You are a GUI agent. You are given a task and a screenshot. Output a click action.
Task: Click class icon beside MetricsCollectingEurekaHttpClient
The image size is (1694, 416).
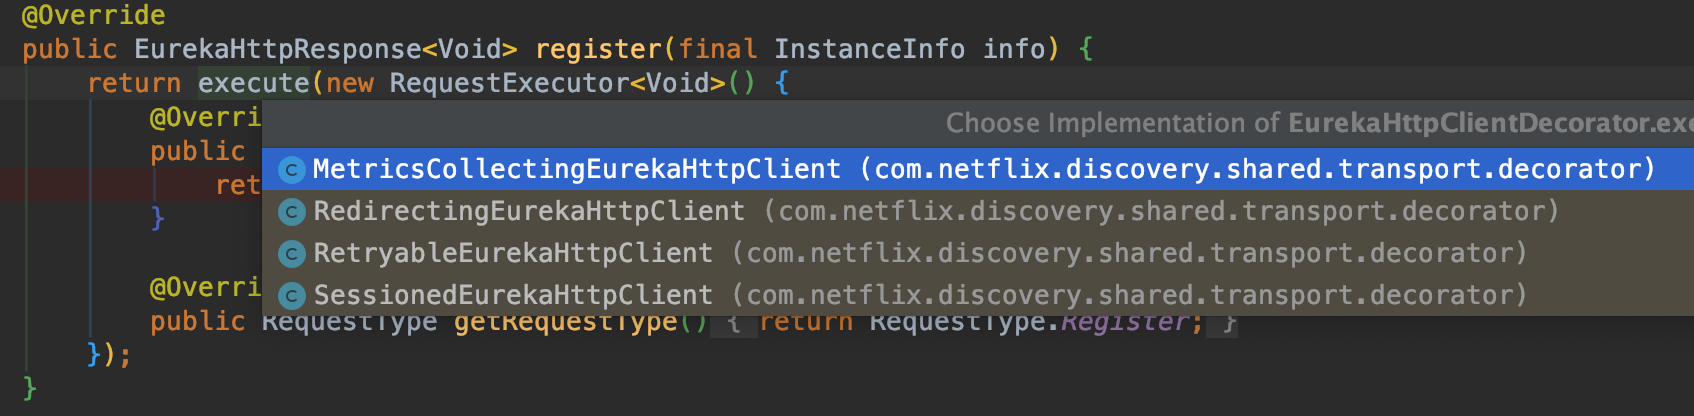[x=291, y=170]
